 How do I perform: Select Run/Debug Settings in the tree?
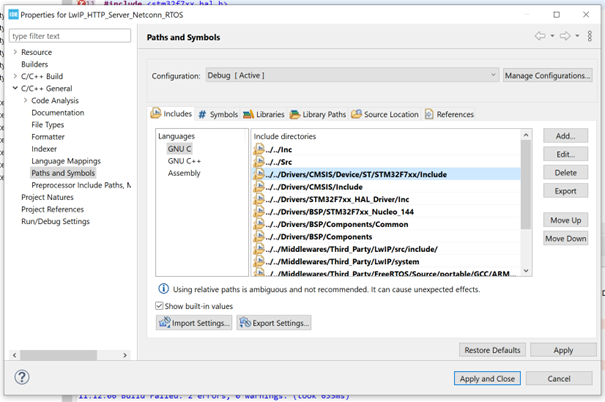(55, 221)
